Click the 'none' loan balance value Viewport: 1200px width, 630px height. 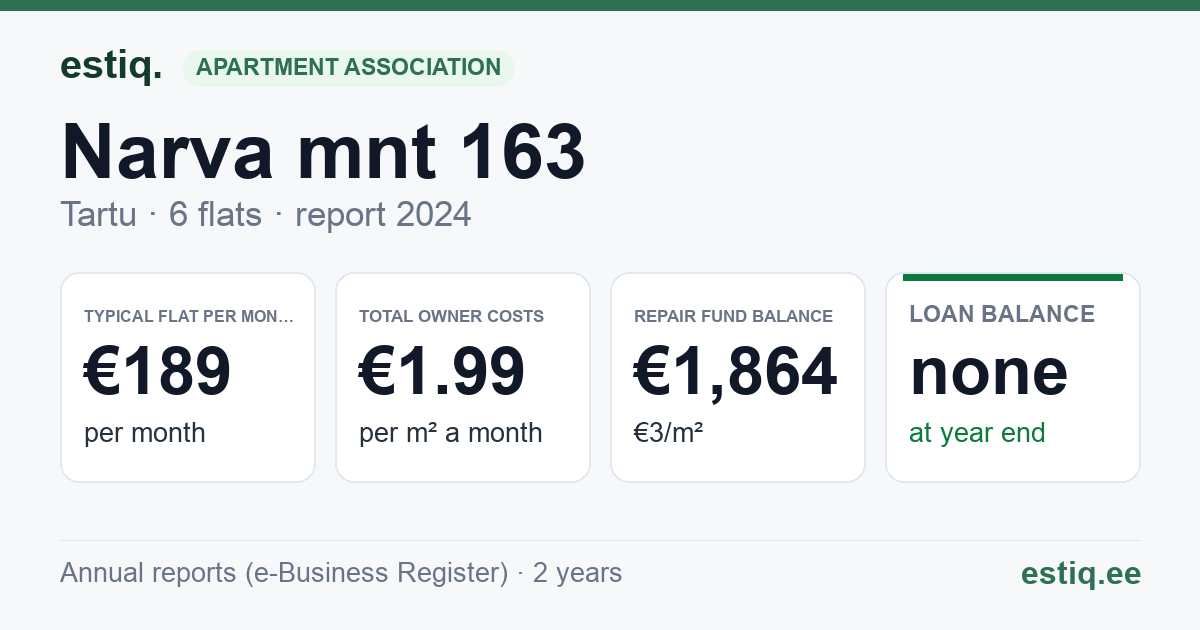click(989, 373)
